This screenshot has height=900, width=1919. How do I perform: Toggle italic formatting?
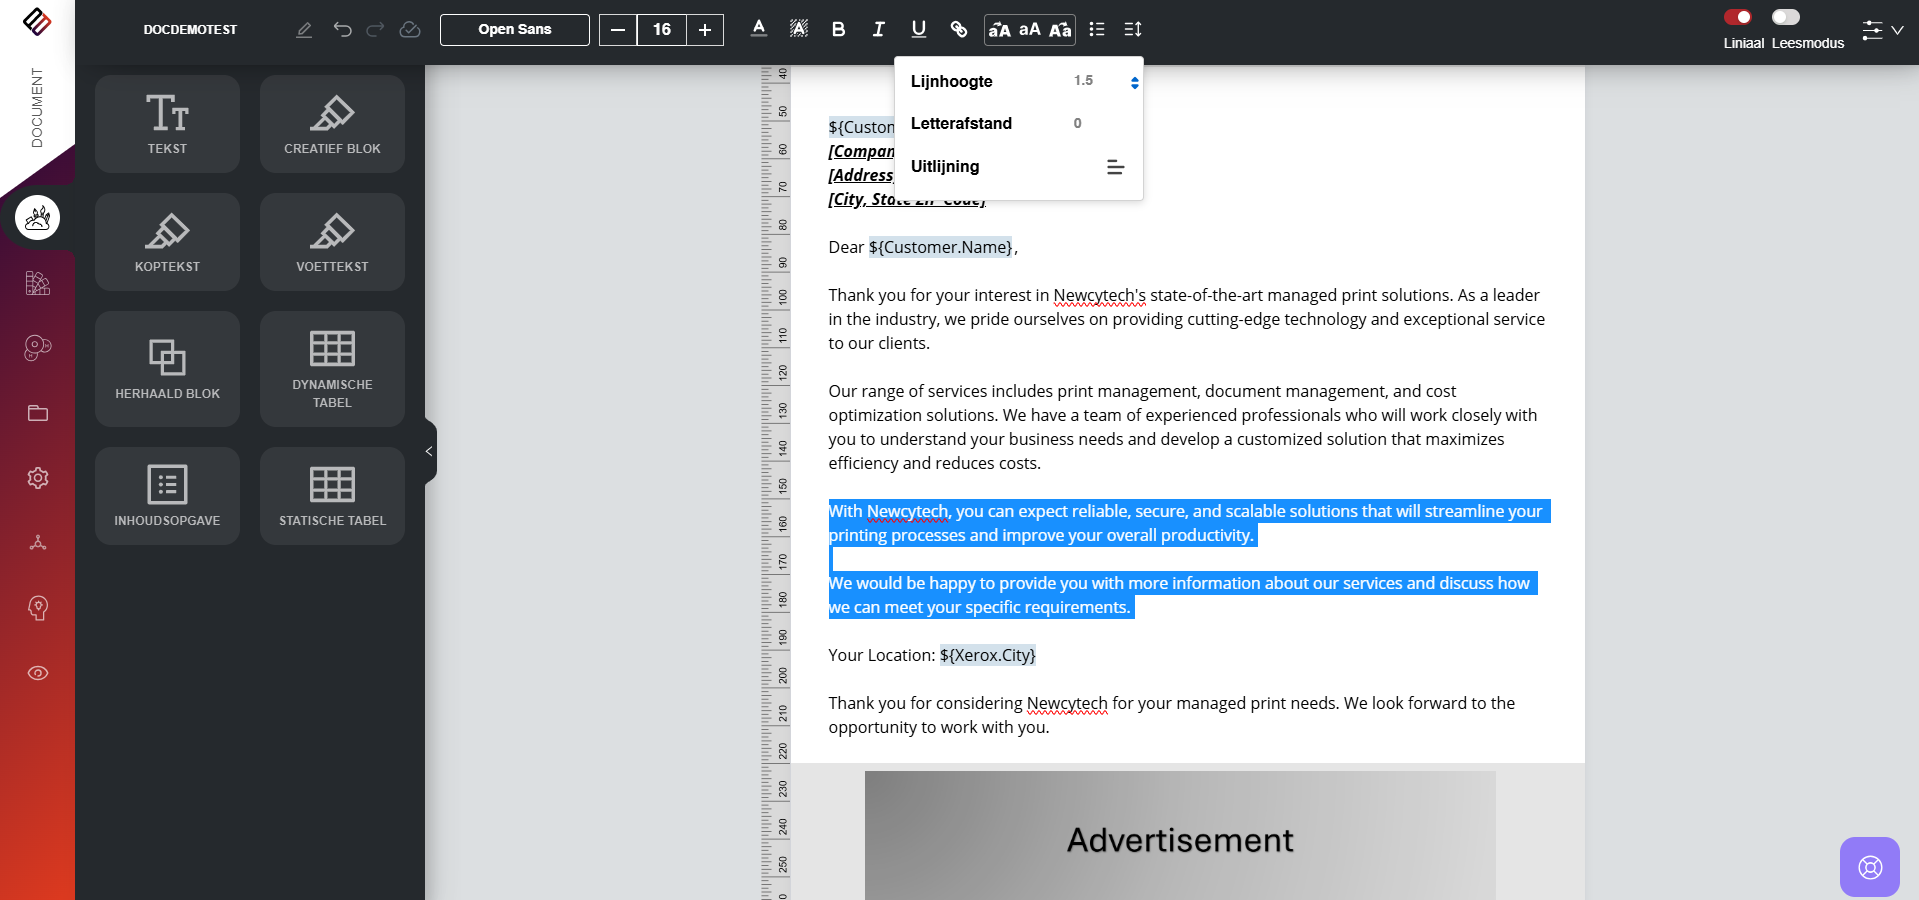[878, 29]
